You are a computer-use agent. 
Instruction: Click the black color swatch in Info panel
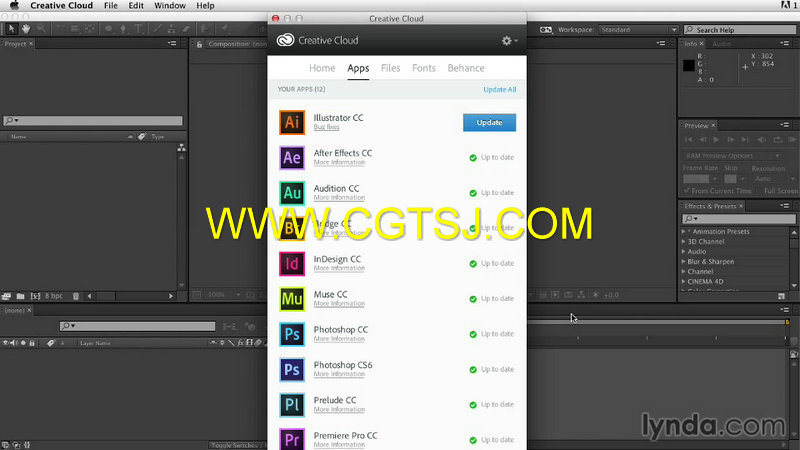(689, 65)
